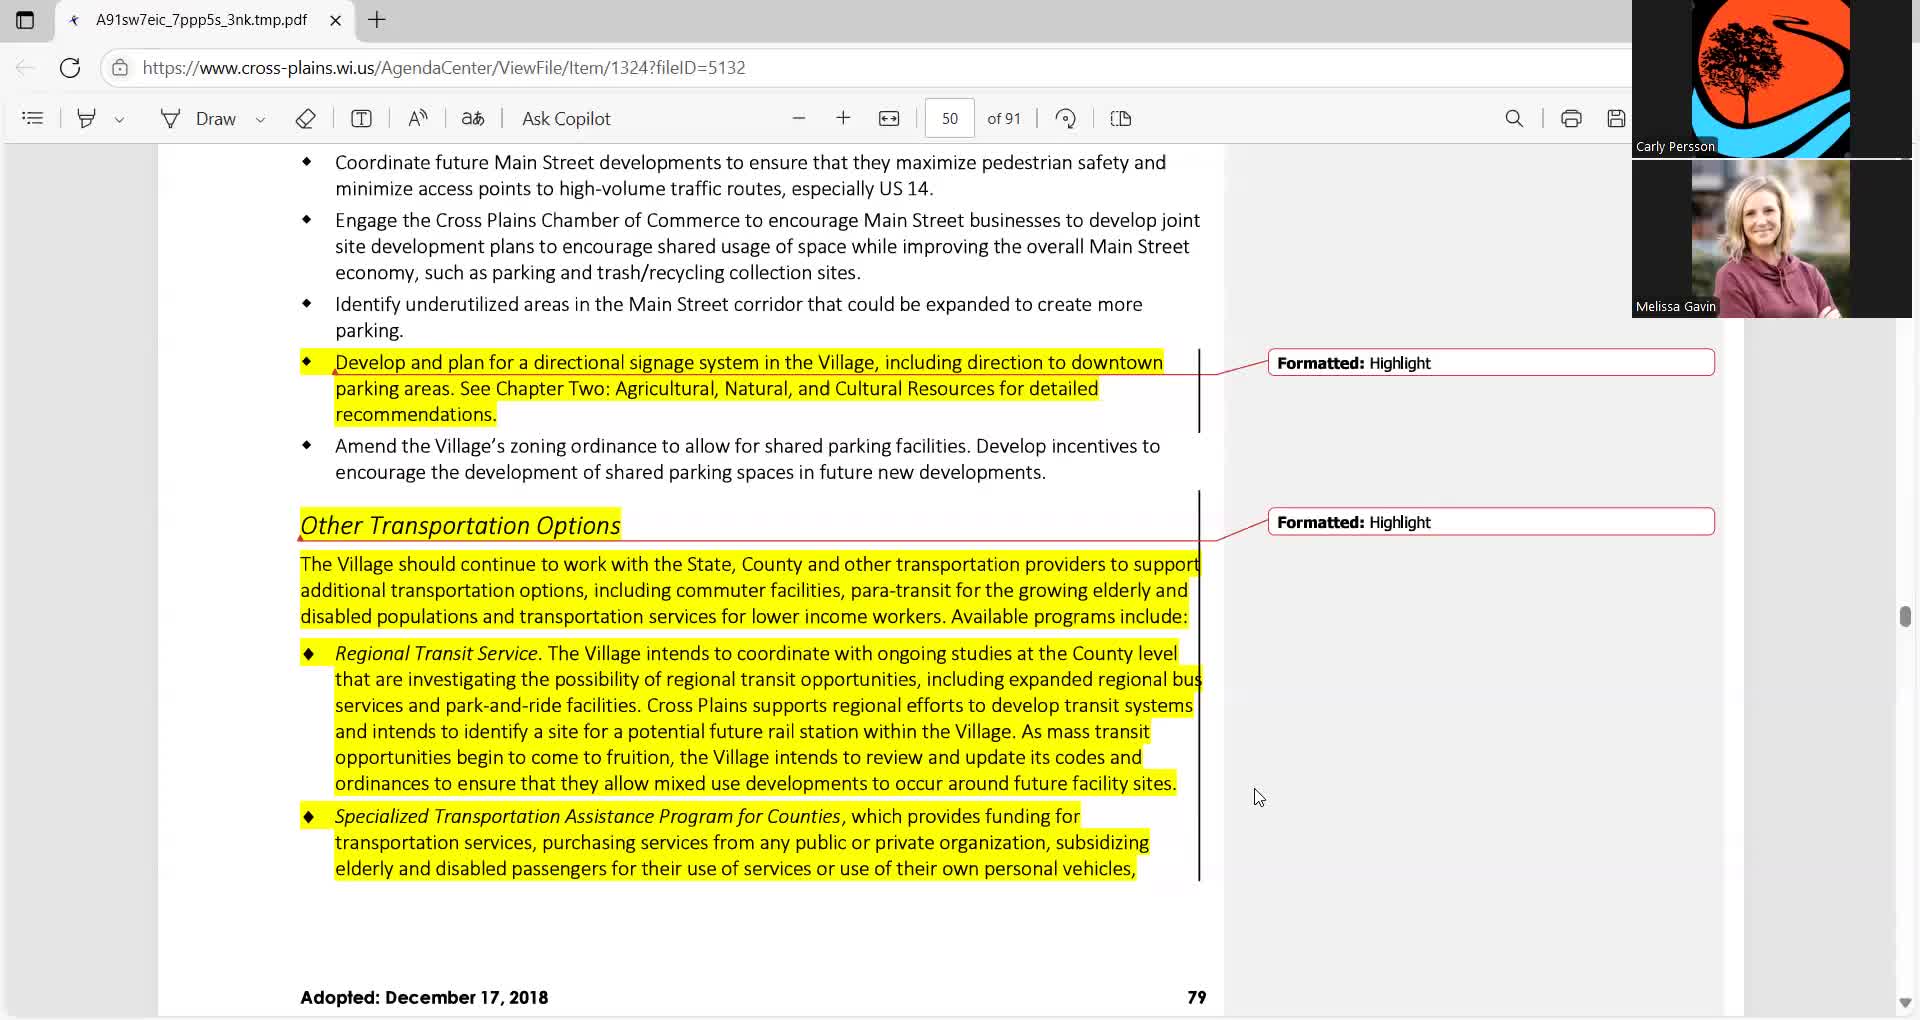
Task: Click Carly Persson video thumbnail
Action: pyautogui.click(x=1771, y=79)
